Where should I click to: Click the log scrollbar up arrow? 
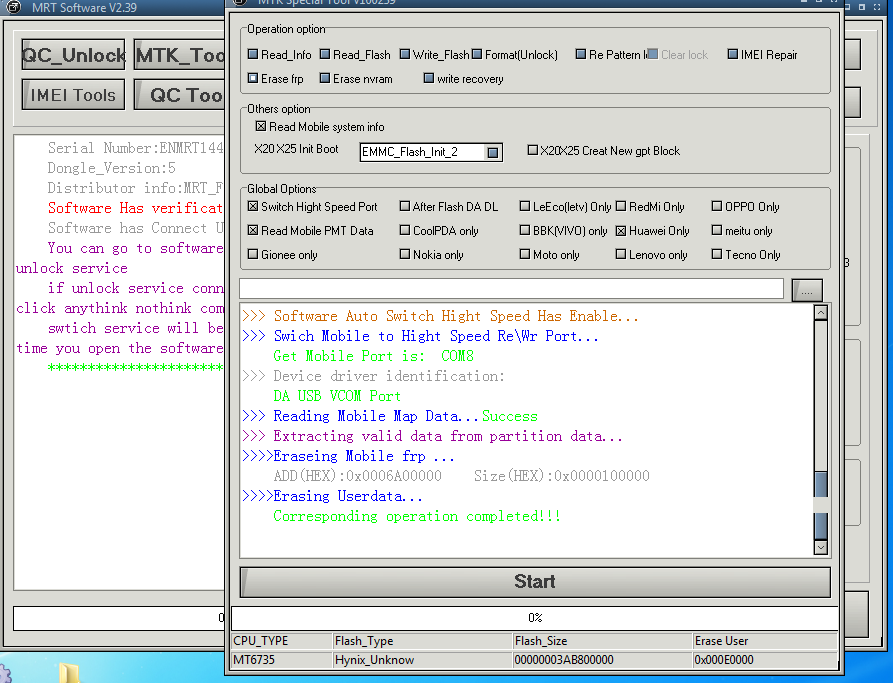coord(821,313)
